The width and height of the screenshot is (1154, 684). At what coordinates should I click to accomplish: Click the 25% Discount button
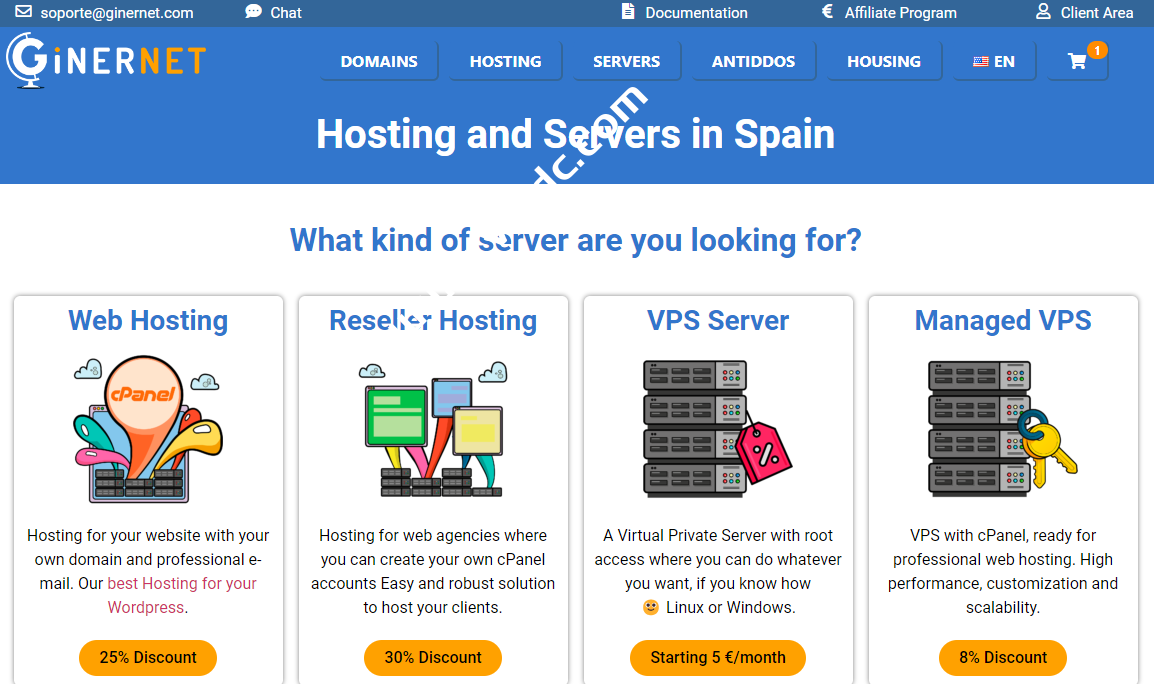148,657
